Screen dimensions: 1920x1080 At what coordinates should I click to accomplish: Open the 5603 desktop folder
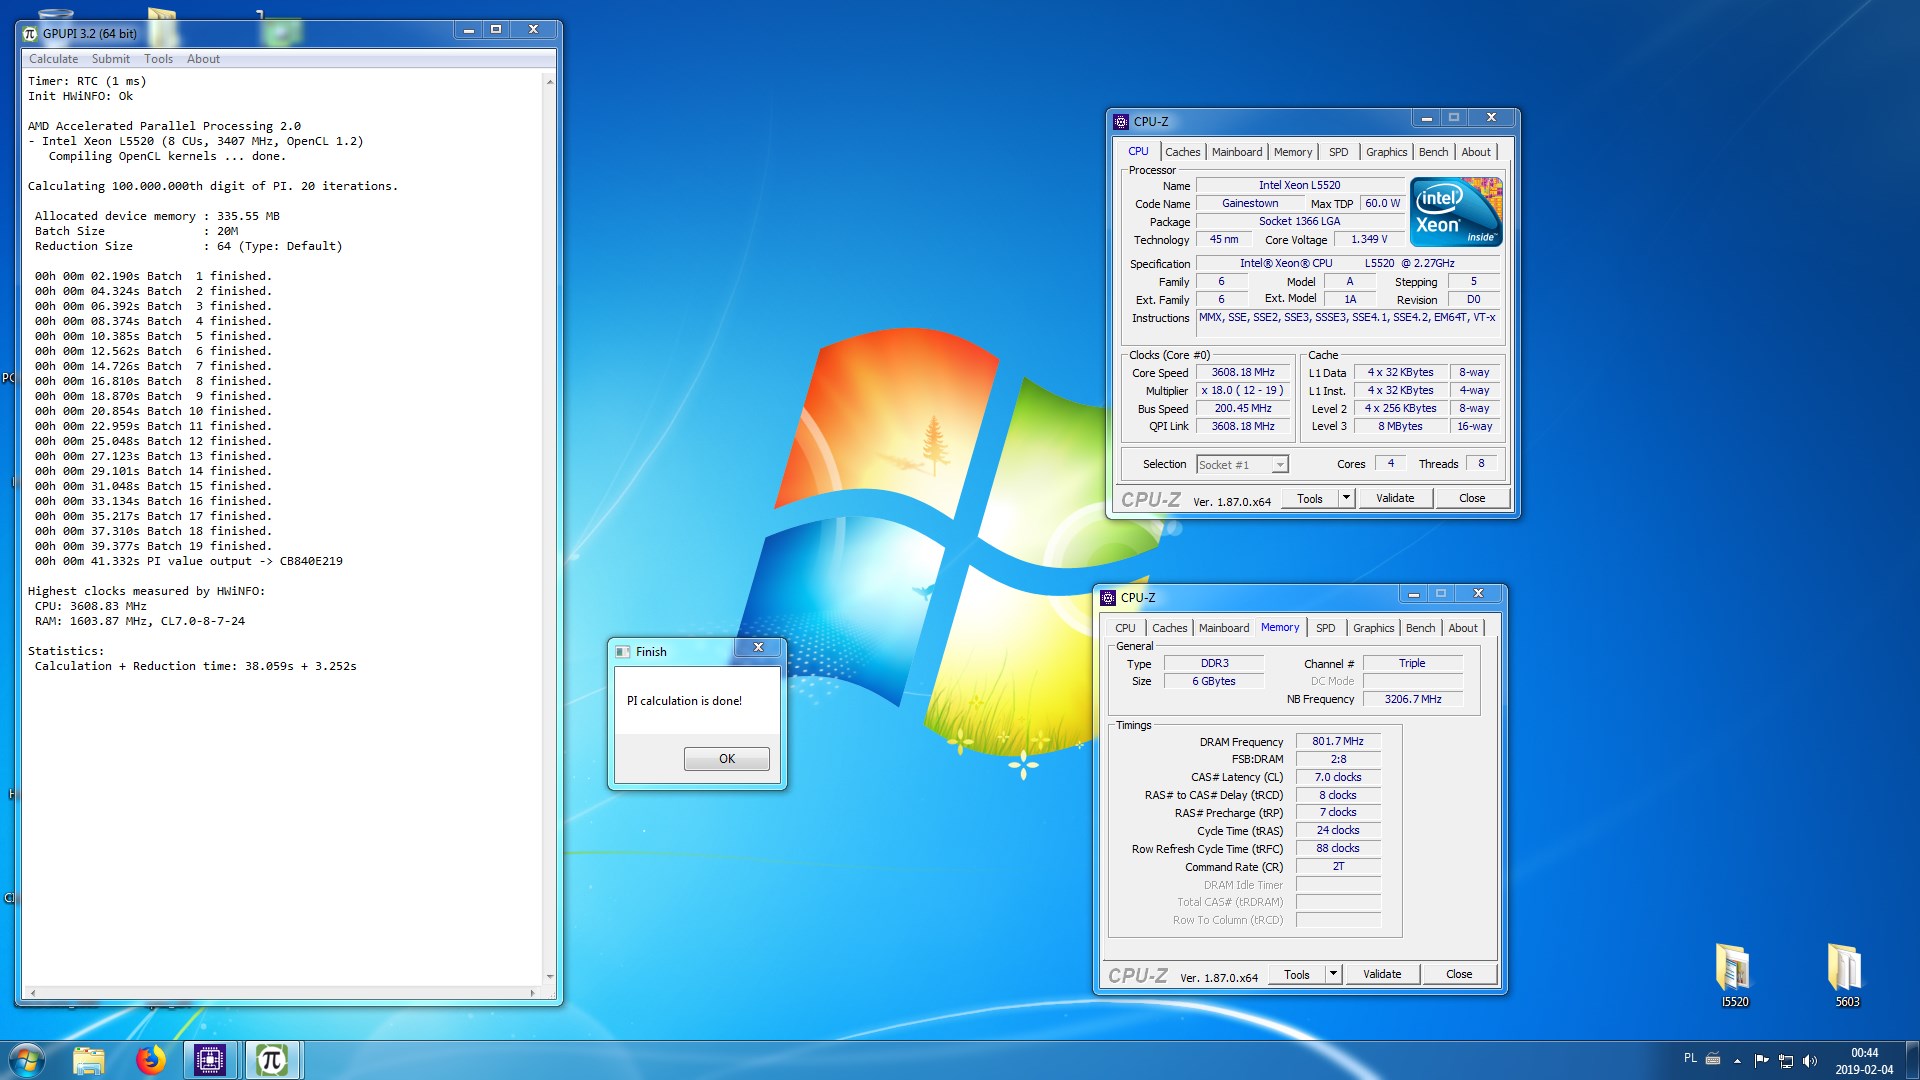point(1846,975)
